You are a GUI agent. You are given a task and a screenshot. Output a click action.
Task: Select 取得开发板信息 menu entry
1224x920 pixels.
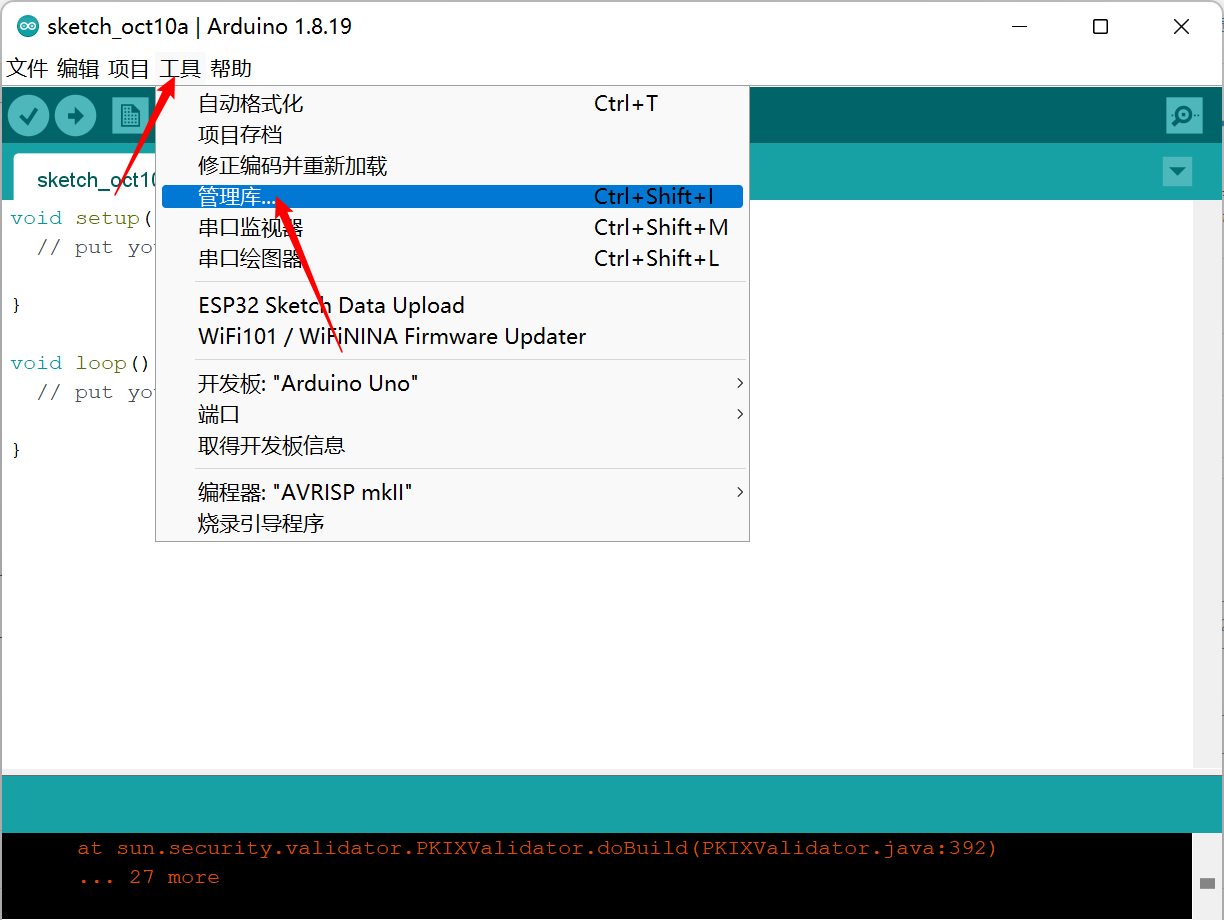[x=452, y=445]
